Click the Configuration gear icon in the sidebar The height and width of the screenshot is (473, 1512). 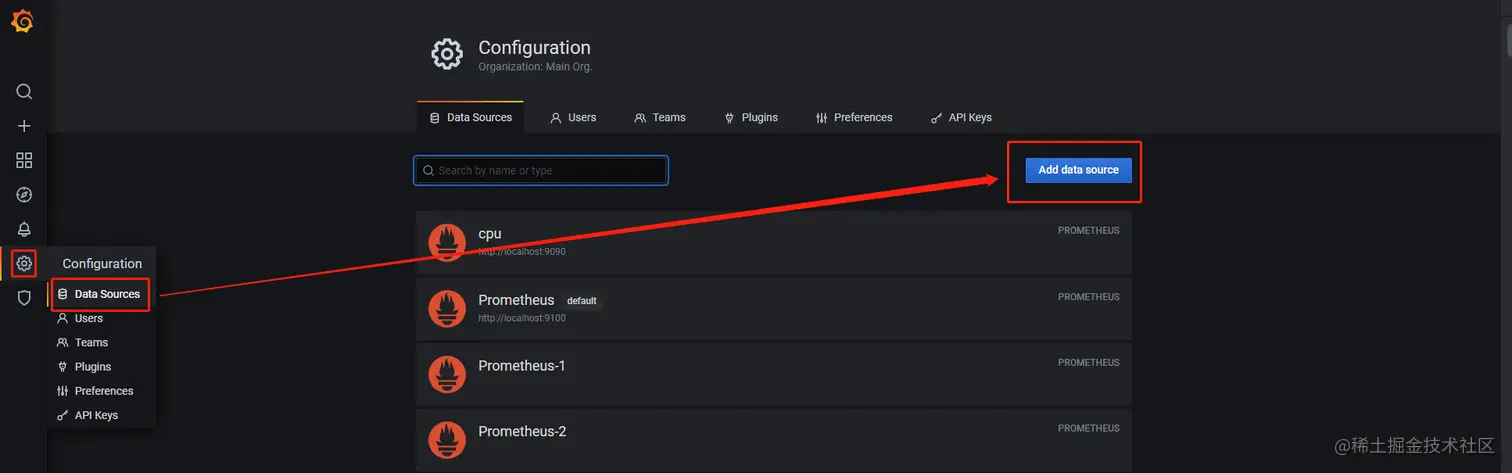(24, 264)
